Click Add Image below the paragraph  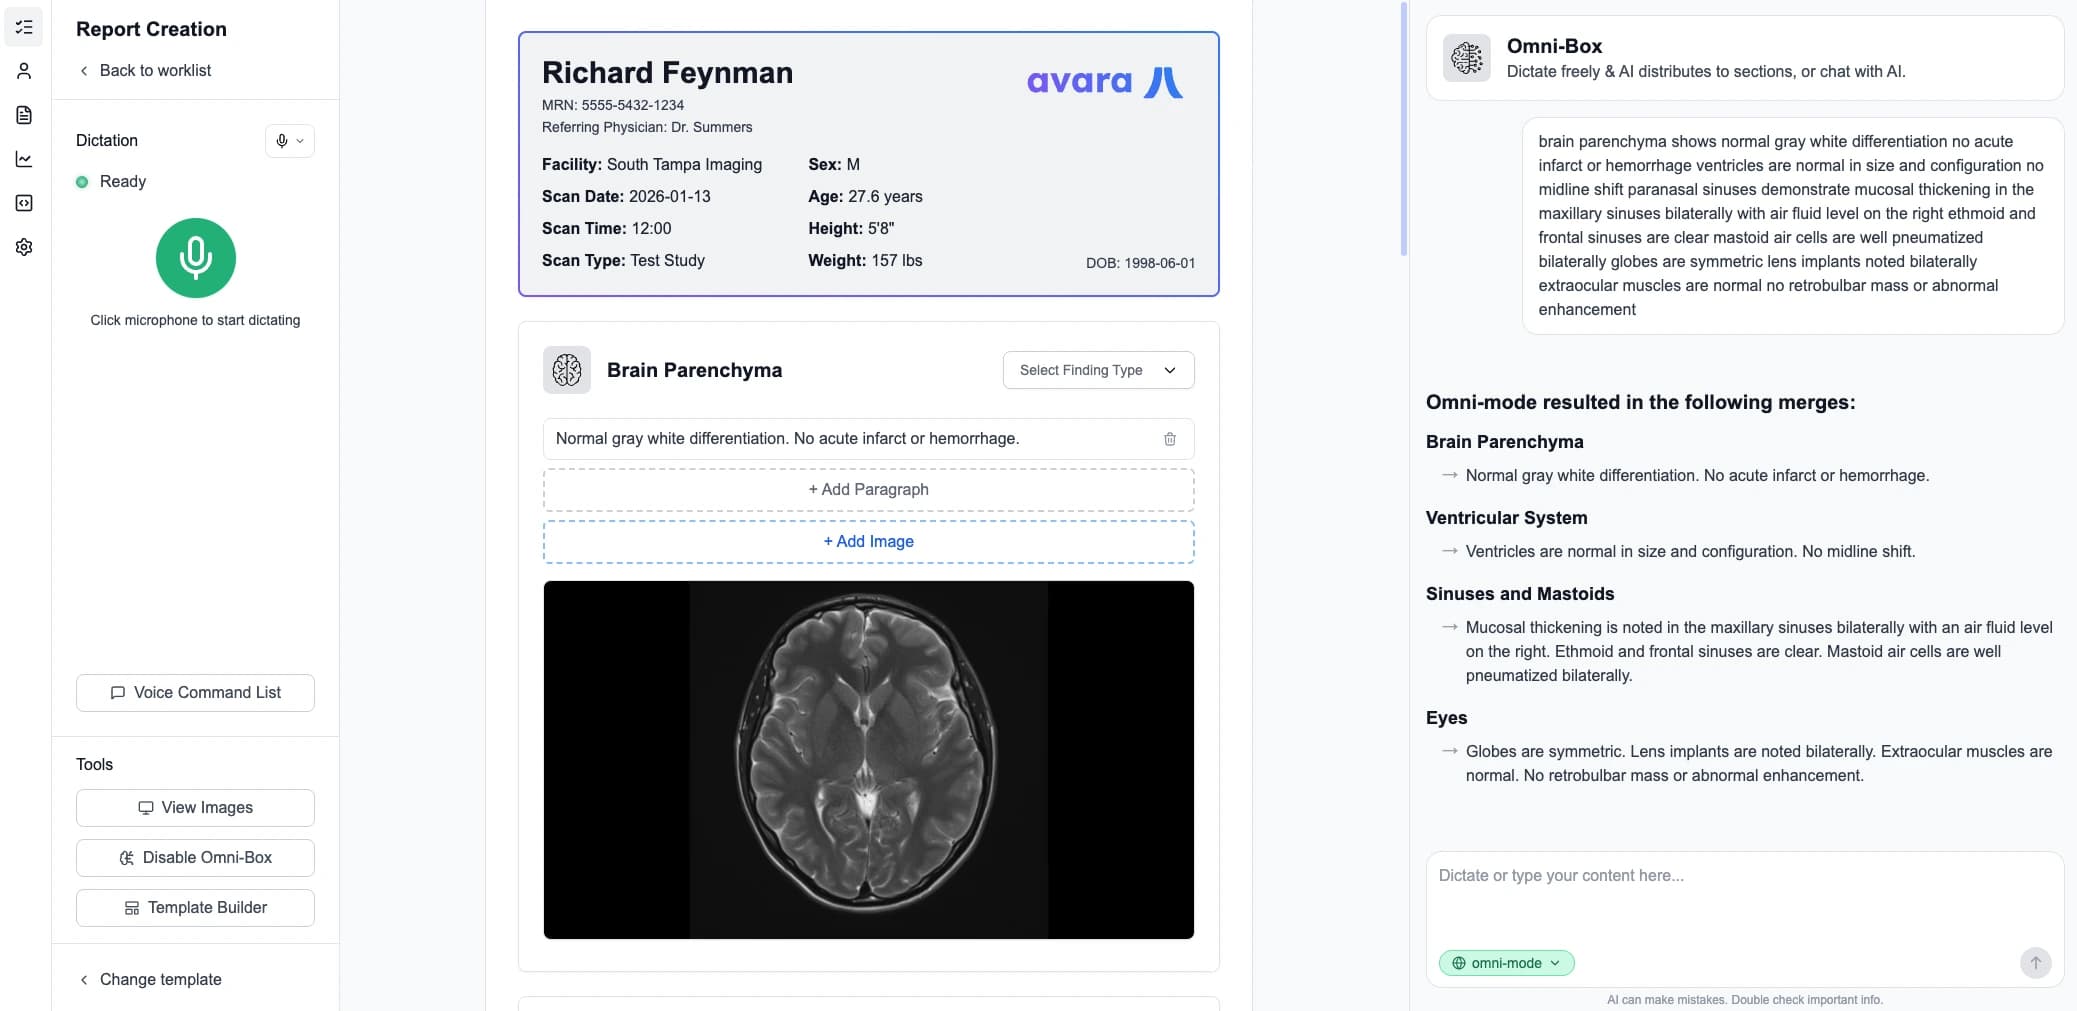867,541
